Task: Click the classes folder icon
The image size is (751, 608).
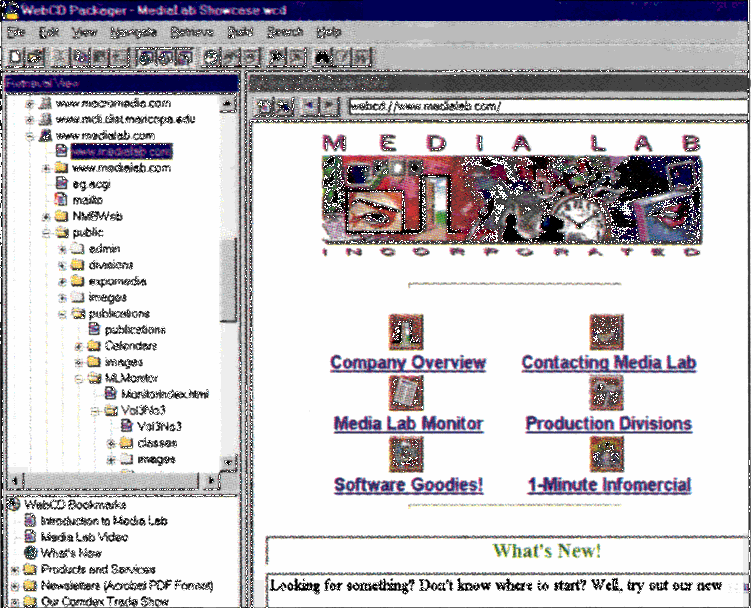Action: click(x=126, y=443)
